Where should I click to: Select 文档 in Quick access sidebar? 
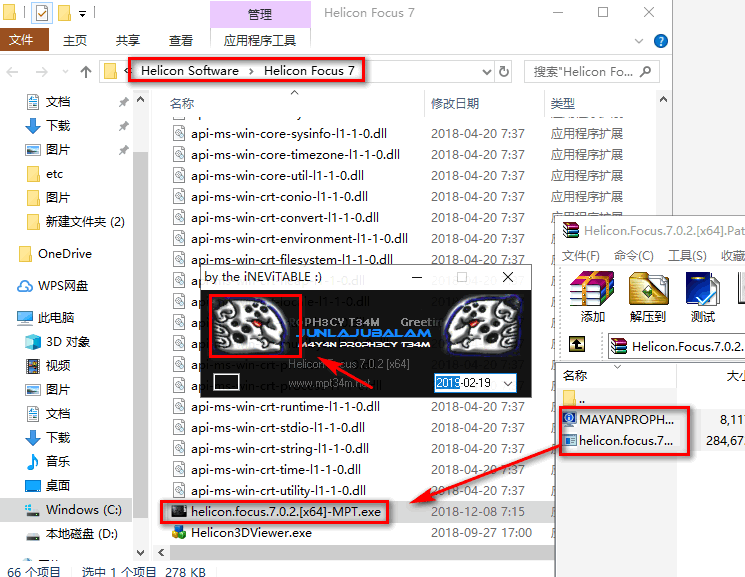58,102
